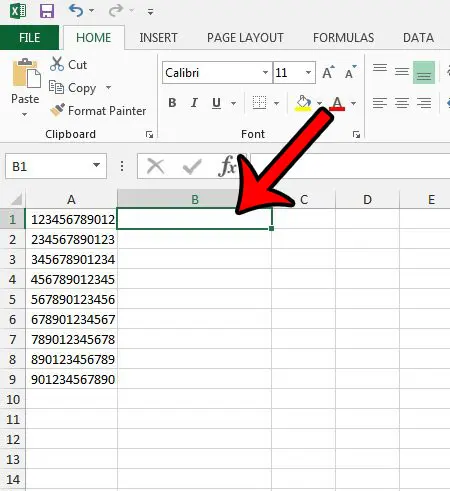The image size is (450, 491).
Task: Click the Paste button
Action: pos(25,87)
